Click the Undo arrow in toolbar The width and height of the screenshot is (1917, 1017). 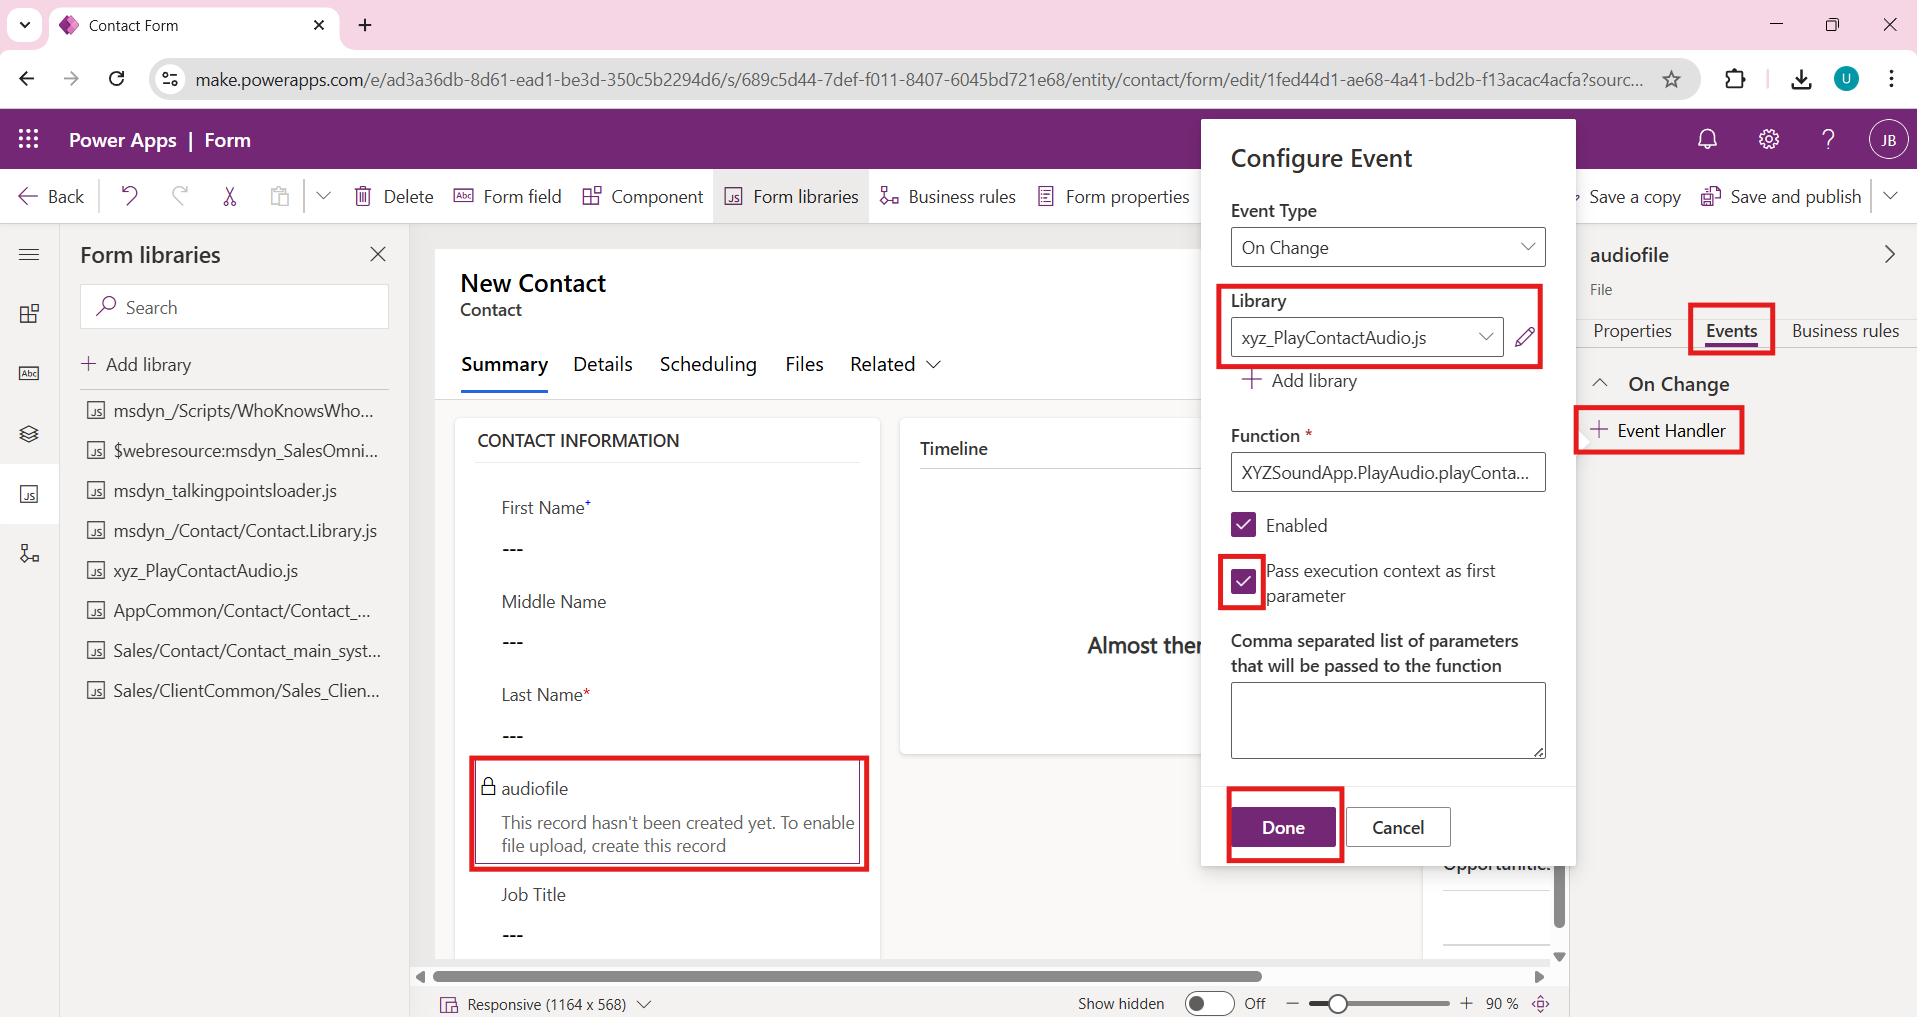129,196
